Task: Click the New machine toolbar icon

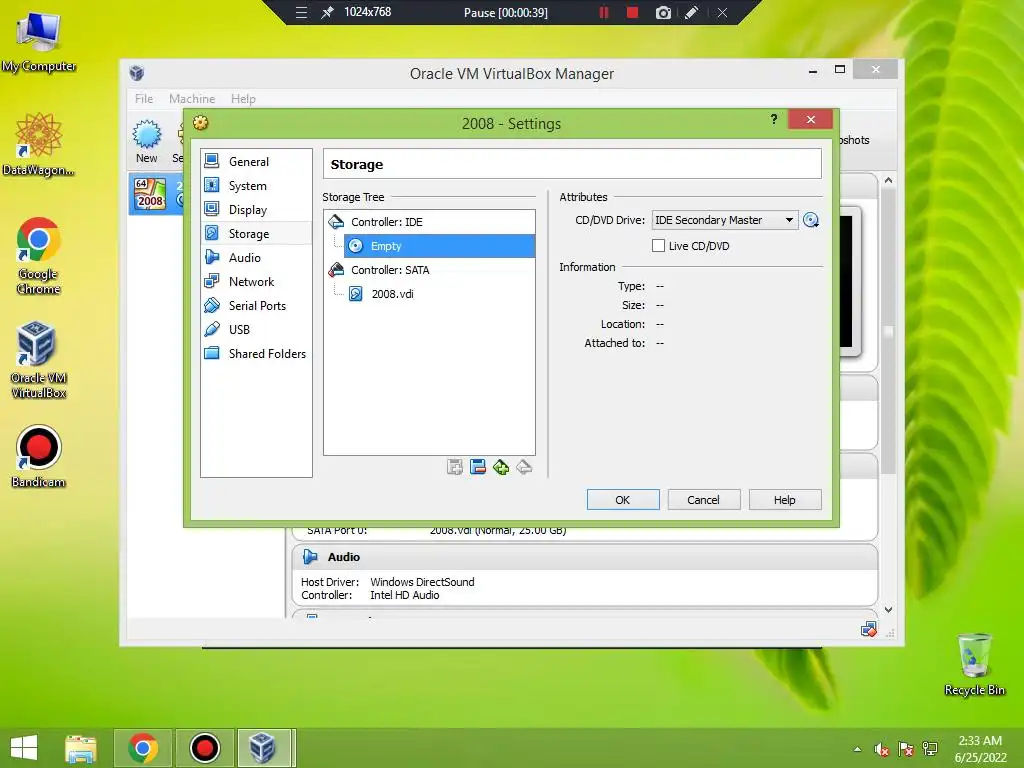Action: point(147,140)
